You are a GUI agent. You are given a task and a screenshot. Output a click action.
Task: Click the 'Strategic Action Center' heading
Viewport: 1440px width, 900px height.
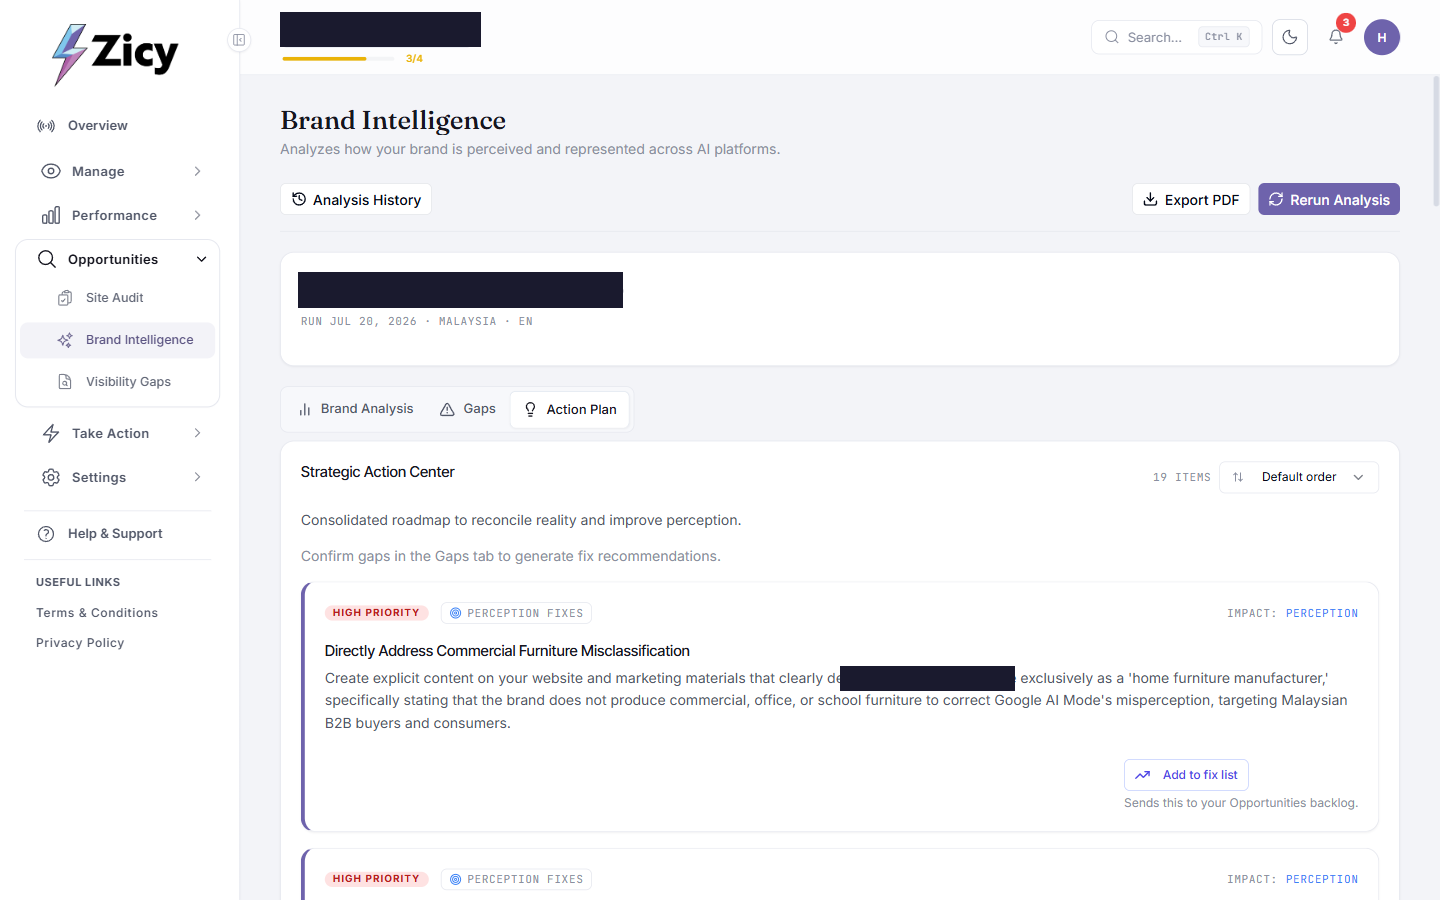378,472
